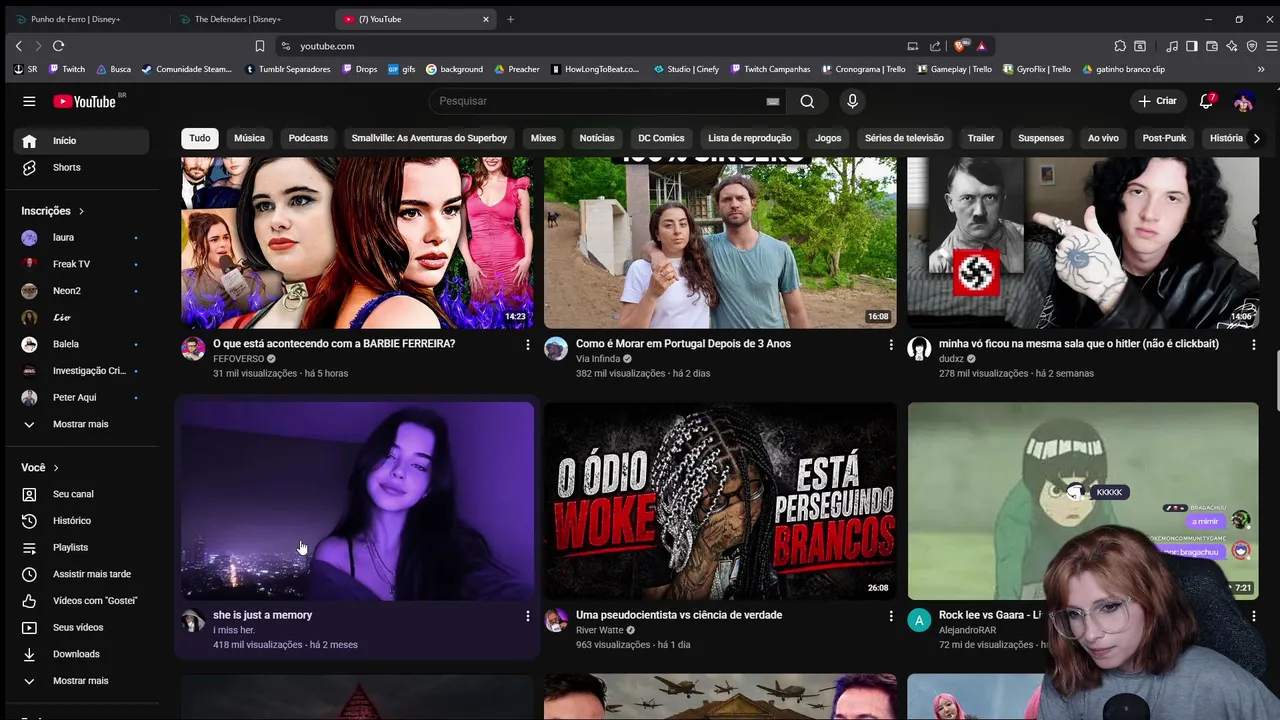Expand Mostrar mais under Inscrições

(81, 424)
